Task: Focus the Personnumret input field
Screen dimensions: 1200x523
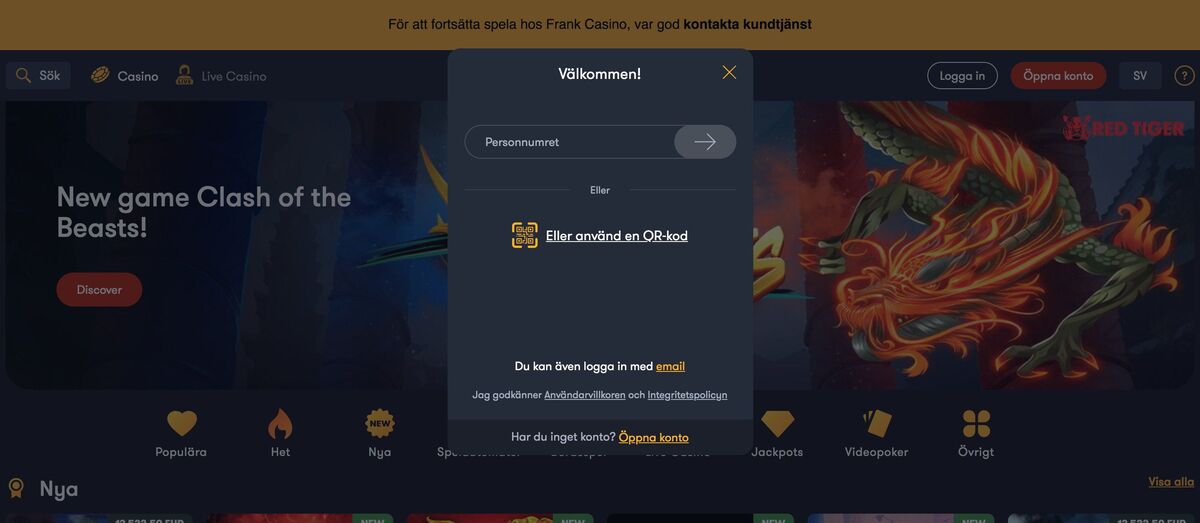Action: pos(570,142)
